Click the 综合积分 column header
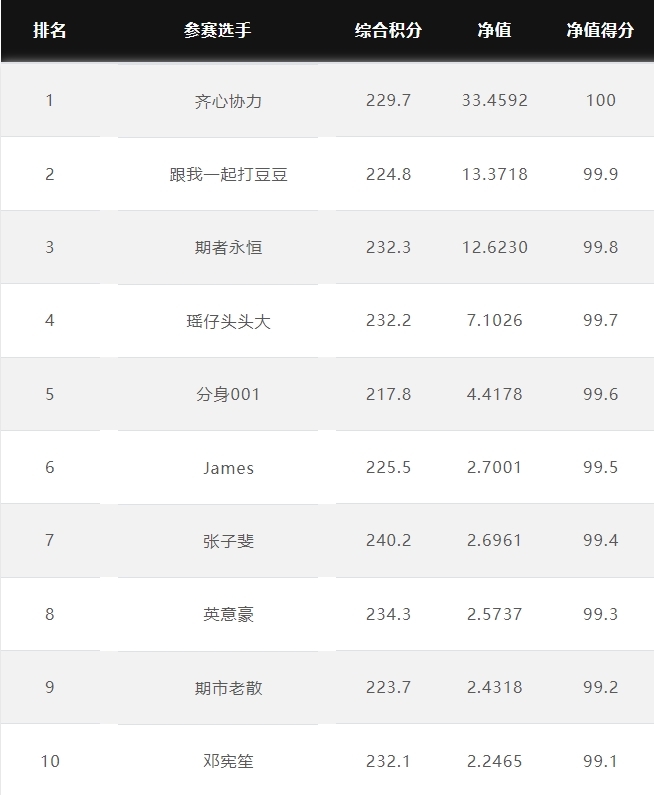This screenshot has height=795, width=654. coord(388,30)
